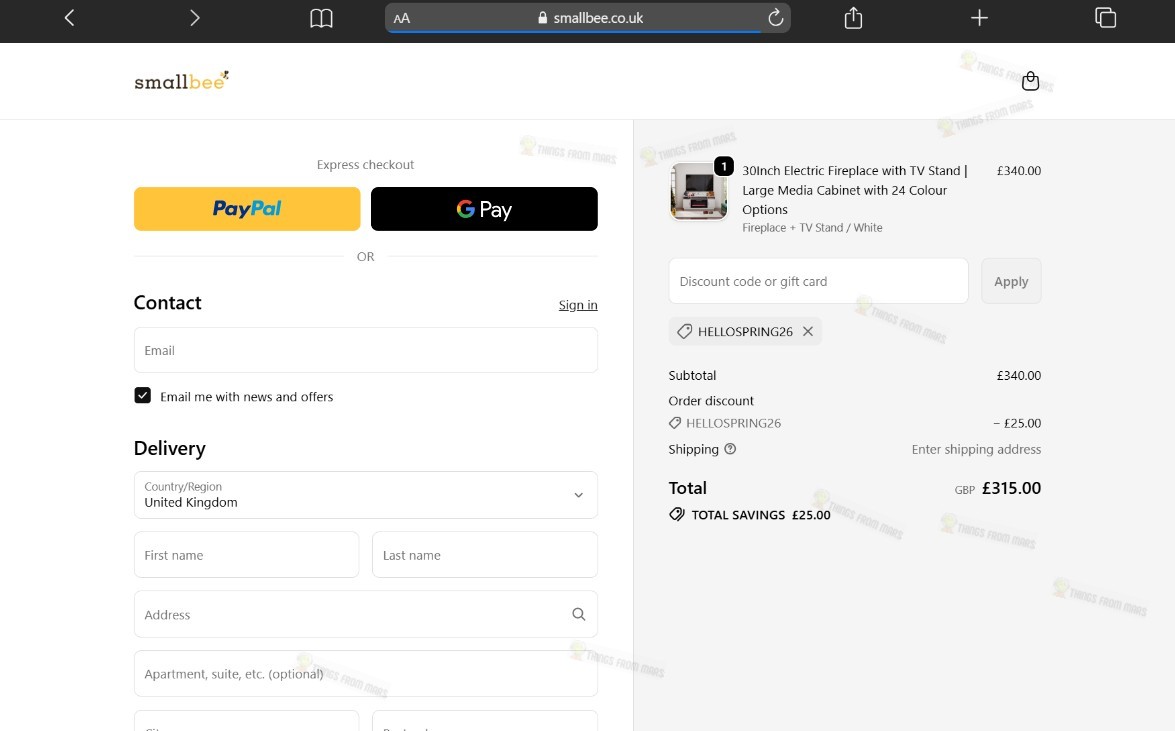Show all open tabs icon

(x=1105, y=17)
